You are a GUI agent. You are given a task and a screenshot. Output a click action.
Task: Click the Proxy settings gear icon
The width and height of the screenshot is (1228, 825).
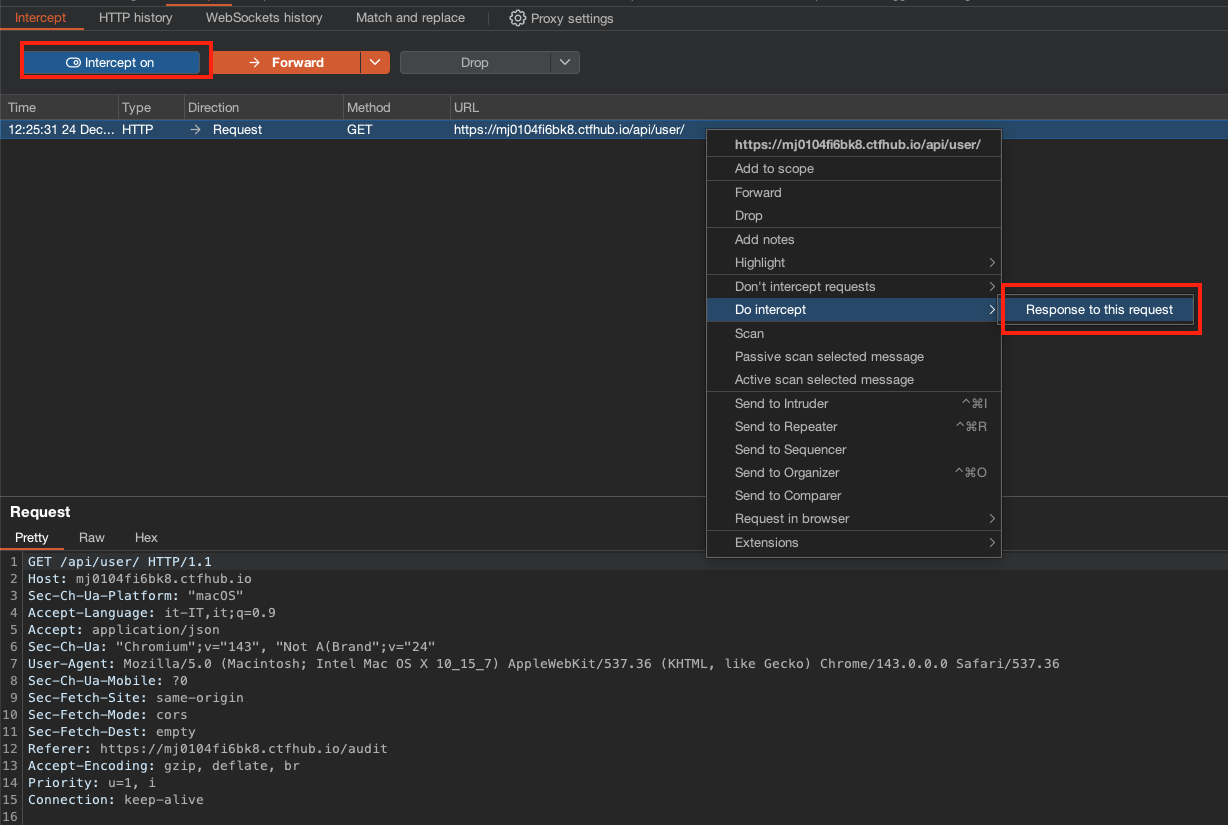[x=517, y=18]
